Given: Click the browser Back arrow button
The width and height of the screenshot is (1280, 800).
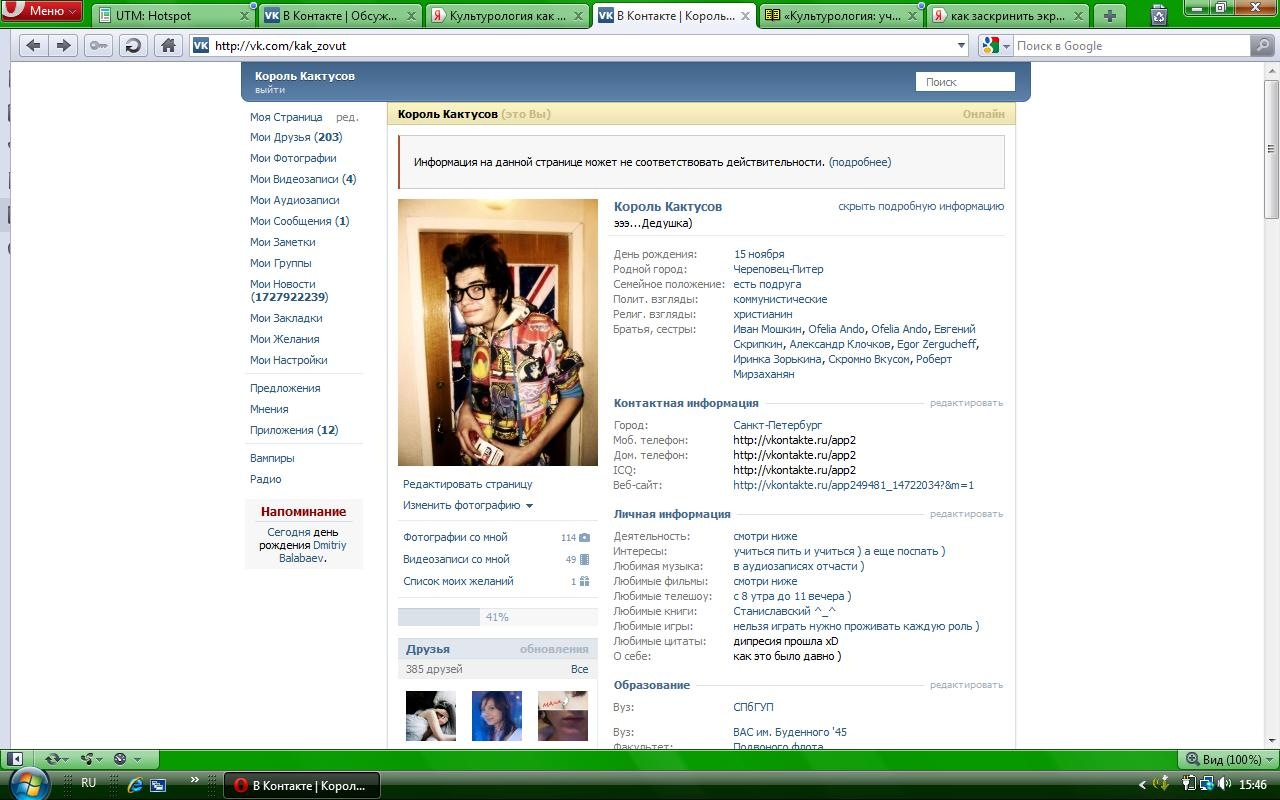Looking at the screenshot, I should point(33,45).
